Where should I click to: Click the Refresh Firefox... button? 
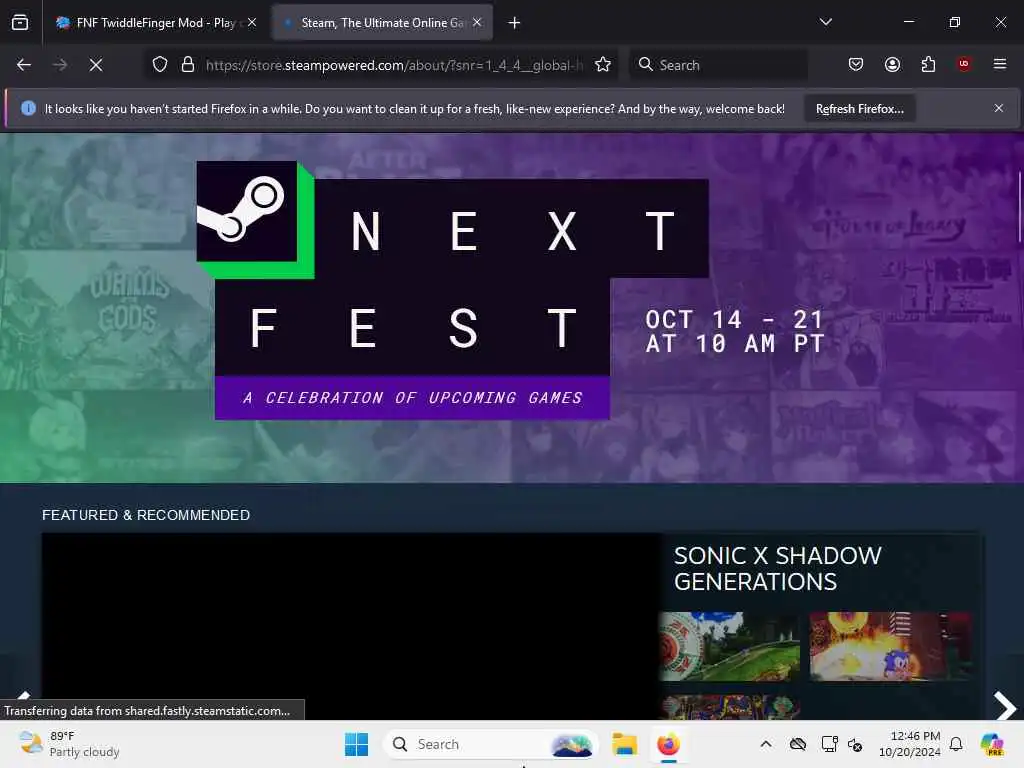859,109
